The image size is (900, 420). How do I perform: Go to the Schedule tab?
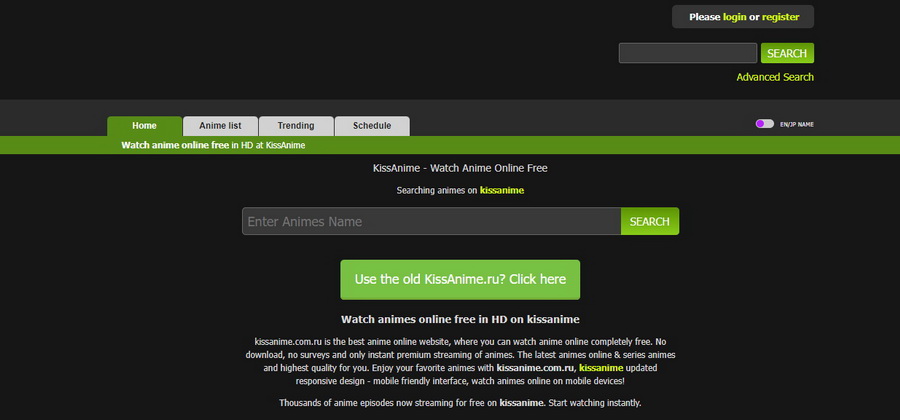371,126
